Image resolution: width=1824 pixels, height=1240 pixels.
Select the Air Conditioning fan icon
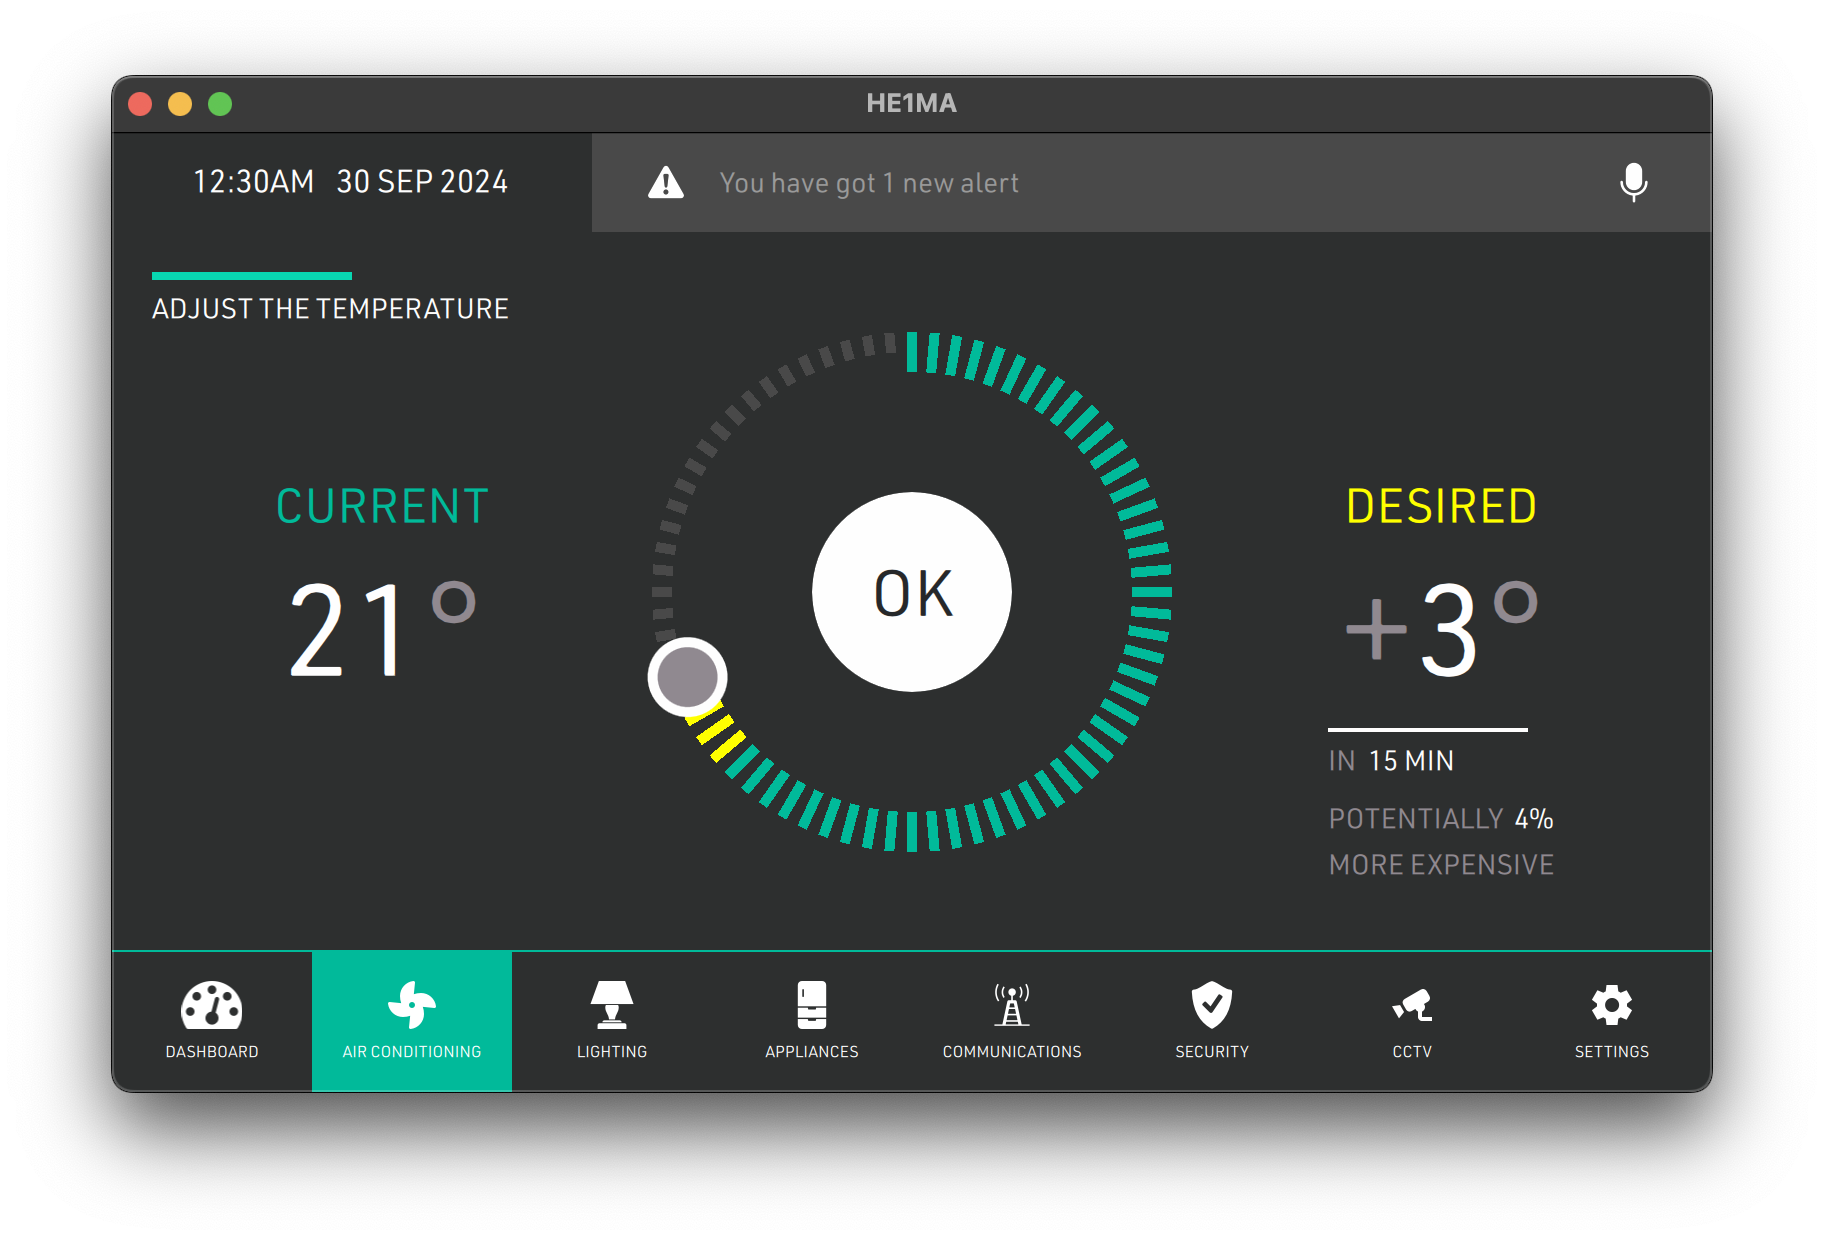(x=411, y=1005)
